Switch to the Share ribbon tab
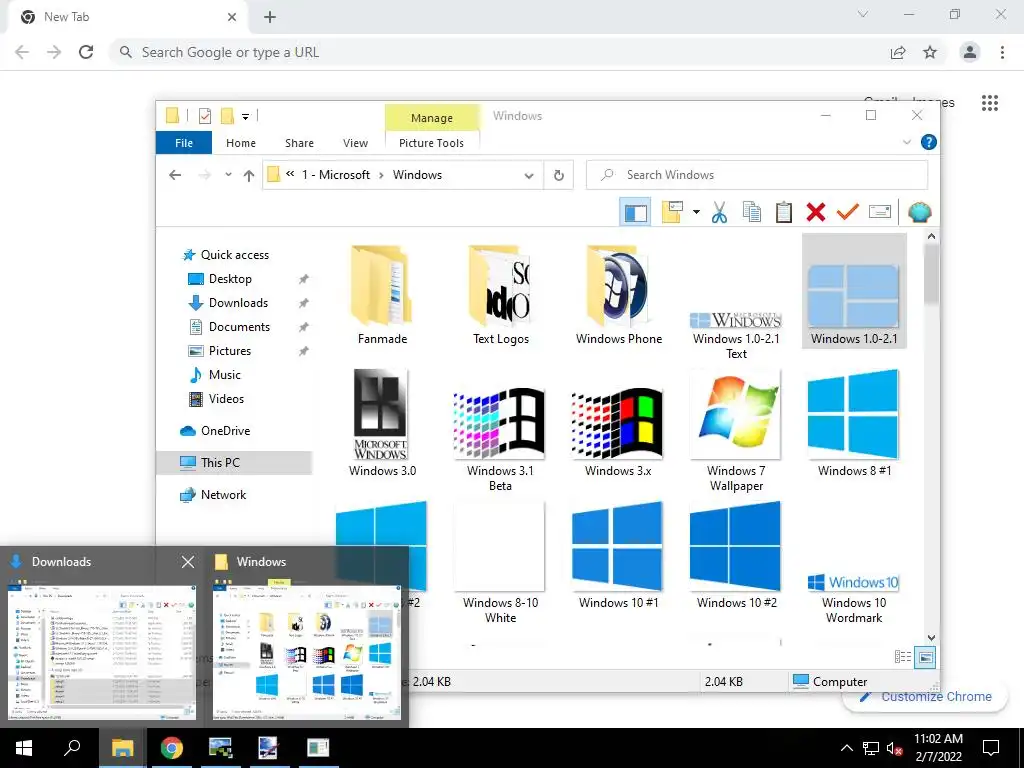The height and width of the screenshot is (768, 1024). 299,142
